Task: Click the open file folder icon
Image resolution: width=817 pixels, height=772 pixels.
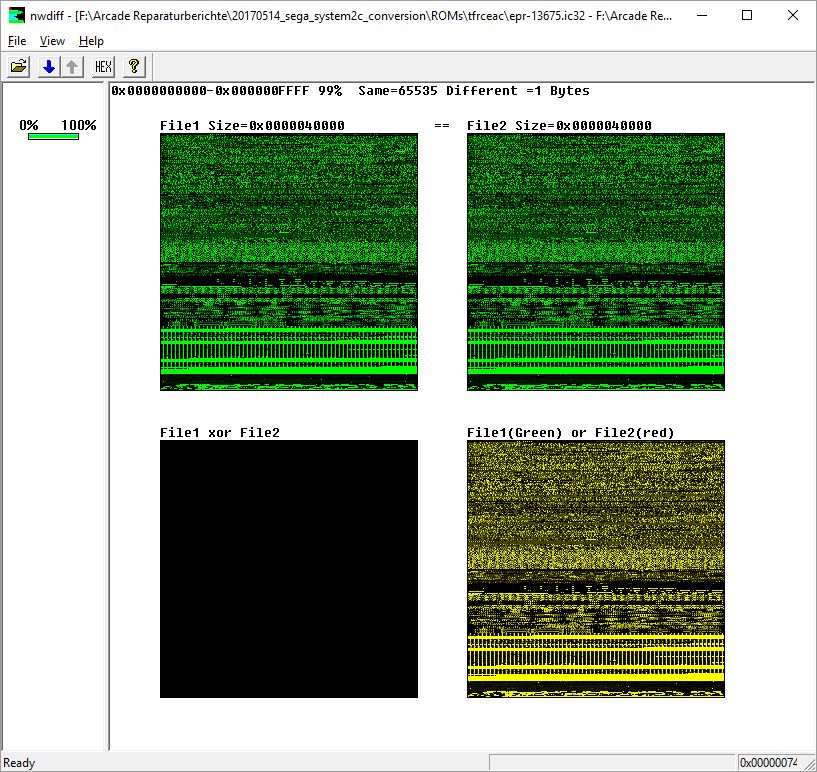Action: pos(19,67)
